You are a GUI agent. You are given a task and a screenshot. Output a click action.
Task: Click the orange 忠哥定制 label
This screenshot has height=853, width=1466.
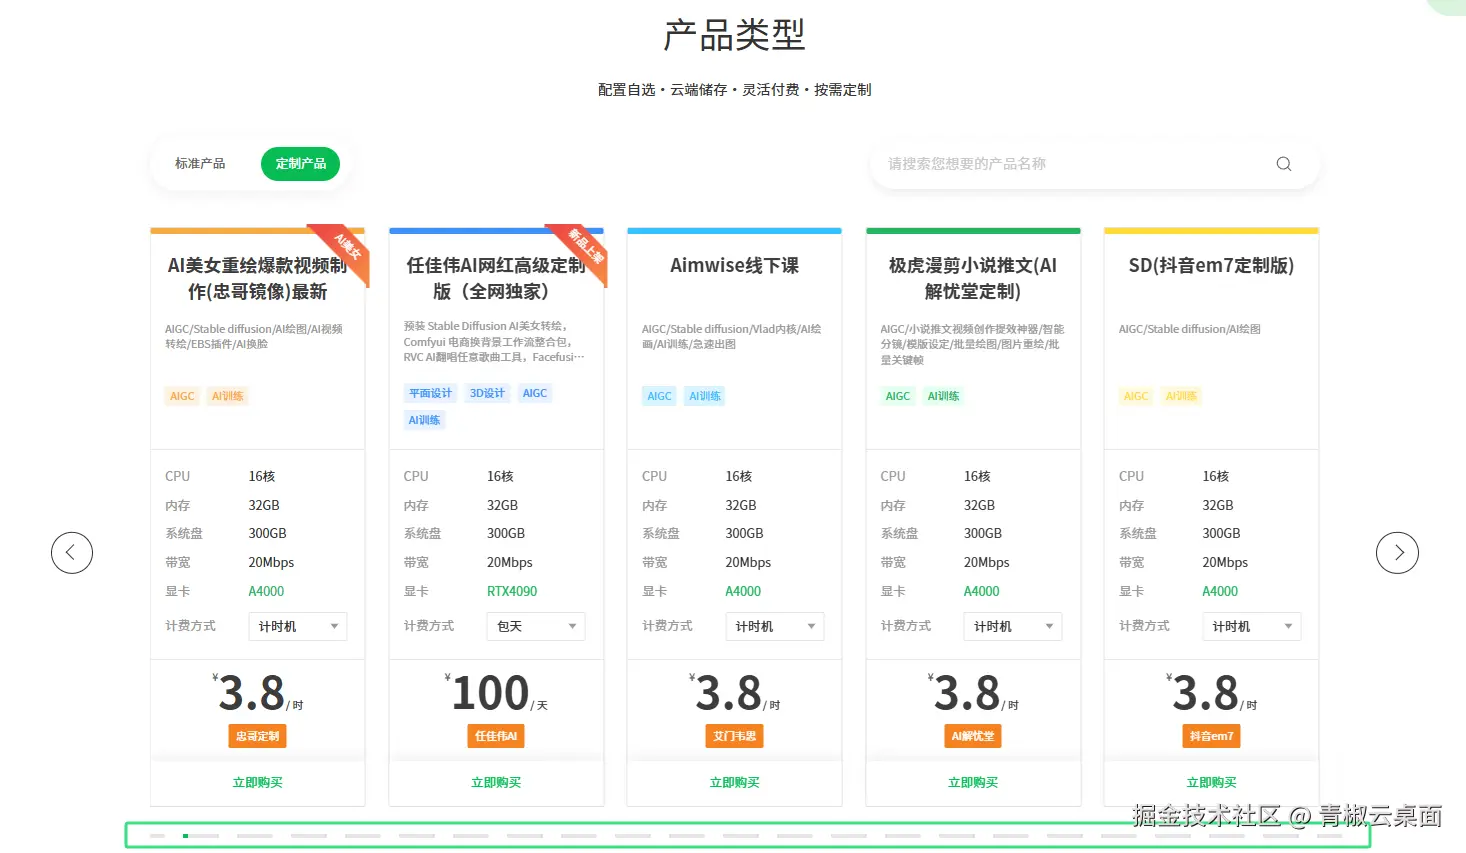pos(258,736)
